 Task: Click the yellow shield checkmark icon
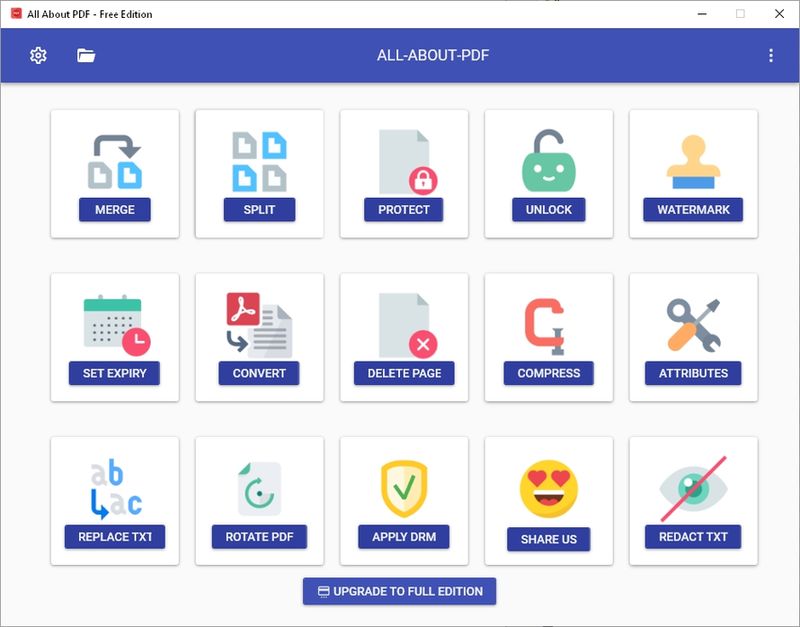point(404,489)
